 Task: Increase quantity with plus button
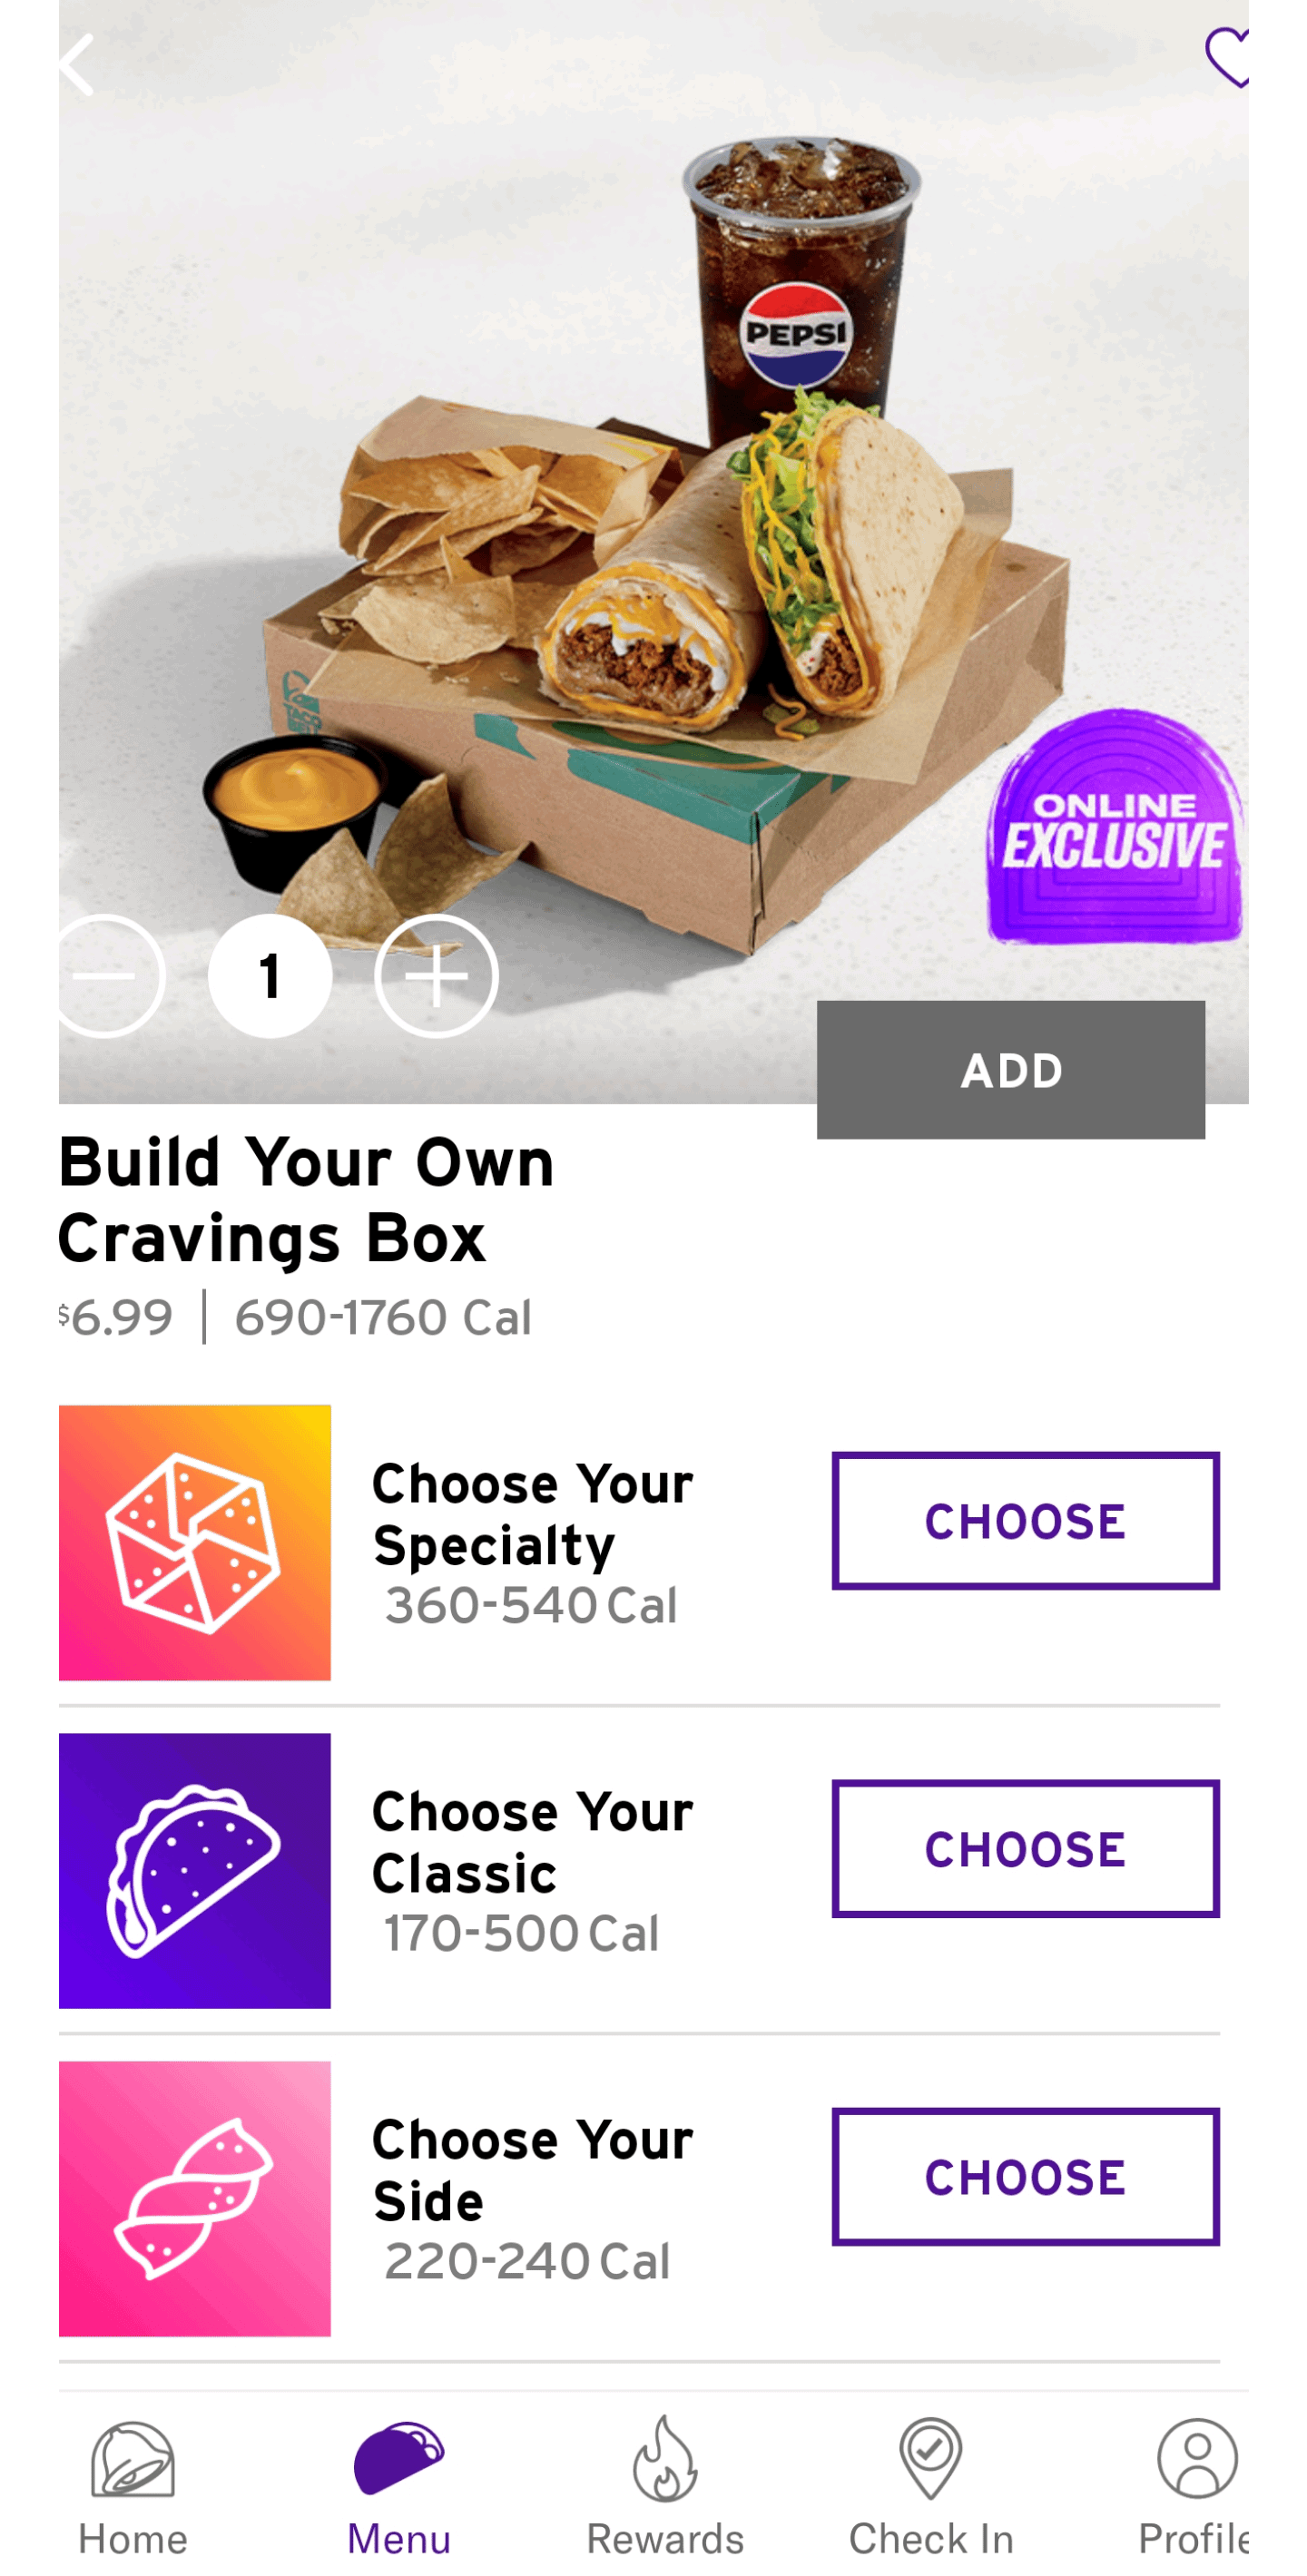[x=436, y=976]
